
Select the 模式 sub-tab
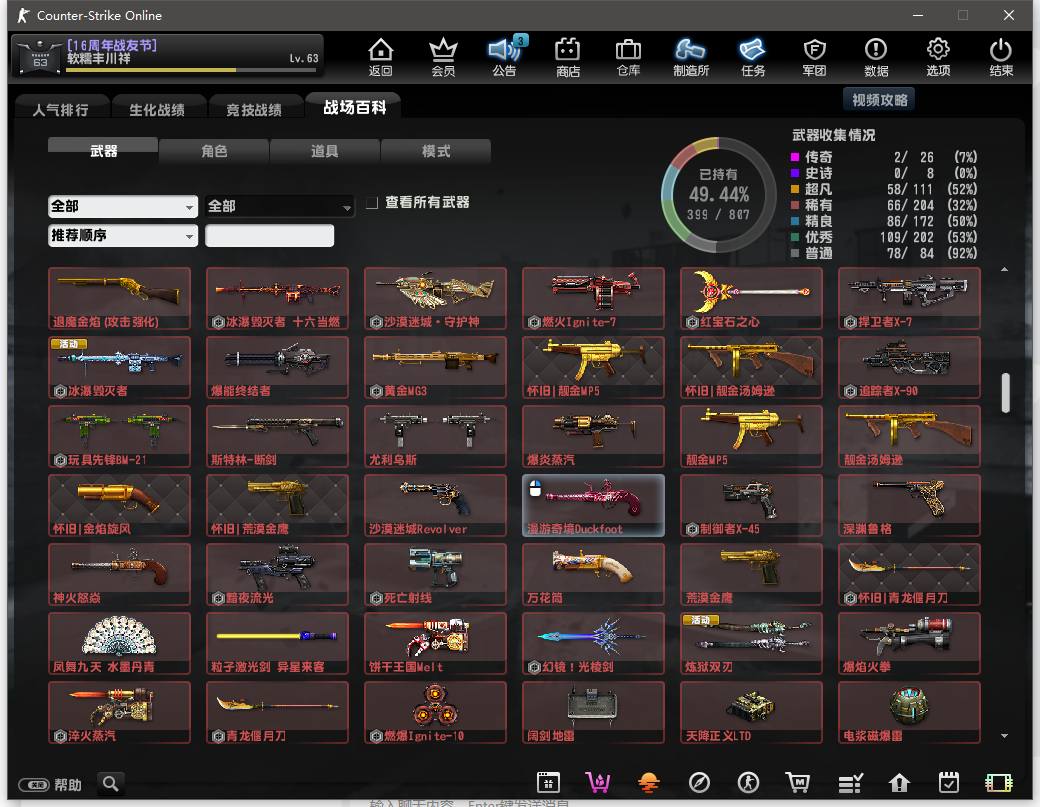pos(436,151)
